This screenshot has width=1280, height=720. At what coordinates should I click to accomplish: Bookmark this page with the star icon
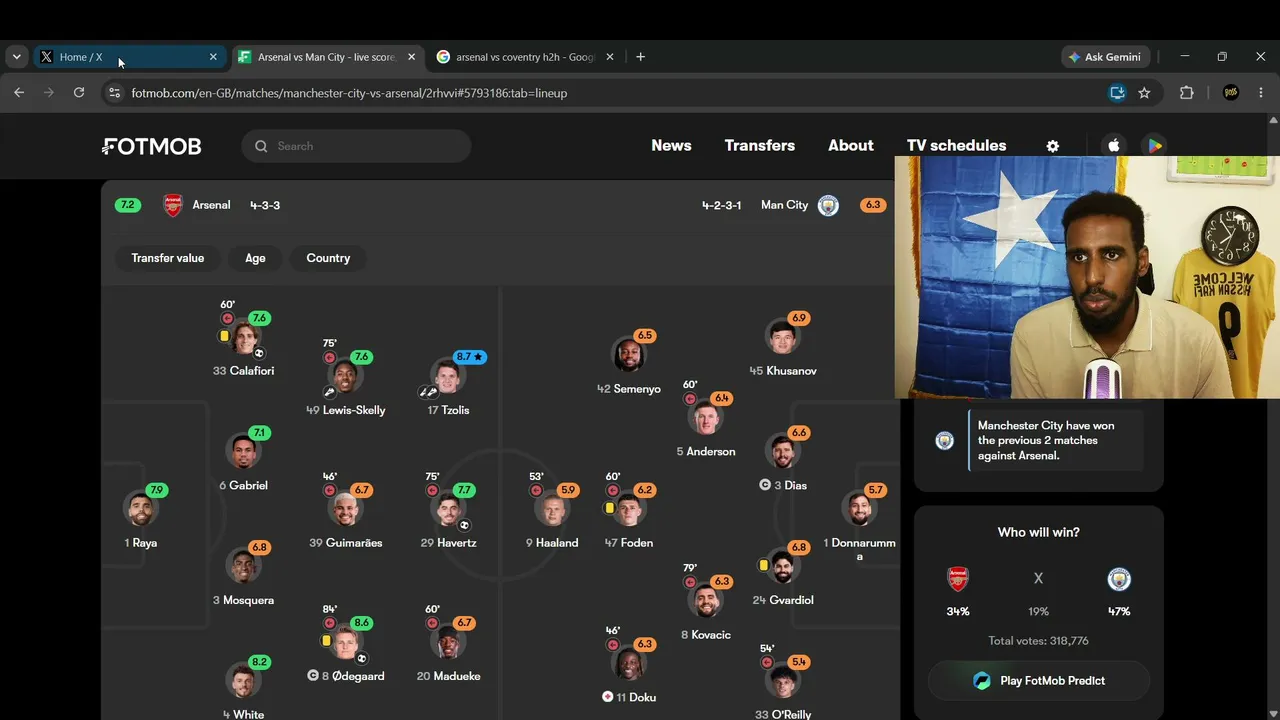click(x=1144, y=93)
